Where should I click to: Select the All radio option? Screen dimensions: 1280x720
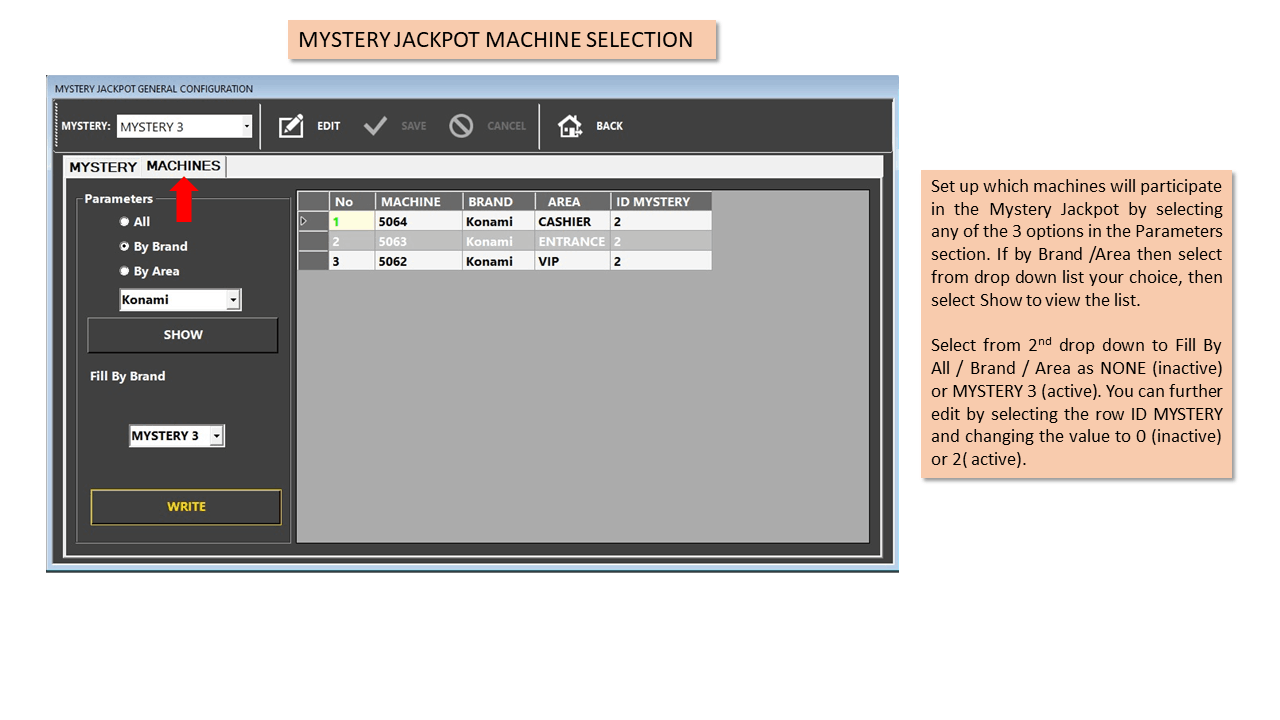(x=125, y=222)
